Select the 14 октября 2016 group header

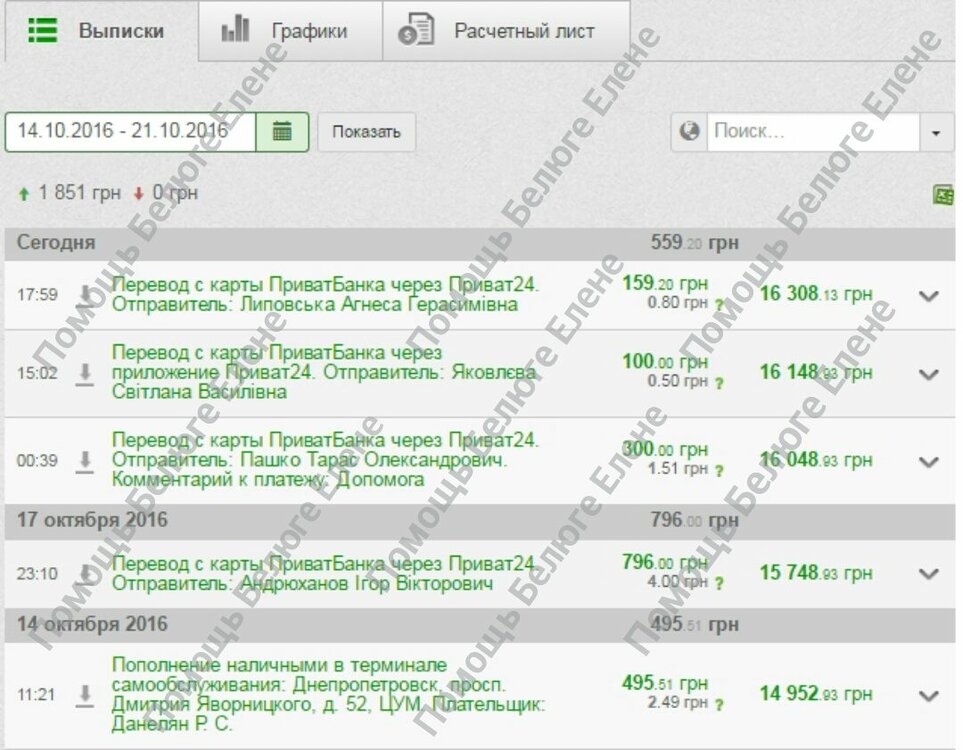point(480,625)
